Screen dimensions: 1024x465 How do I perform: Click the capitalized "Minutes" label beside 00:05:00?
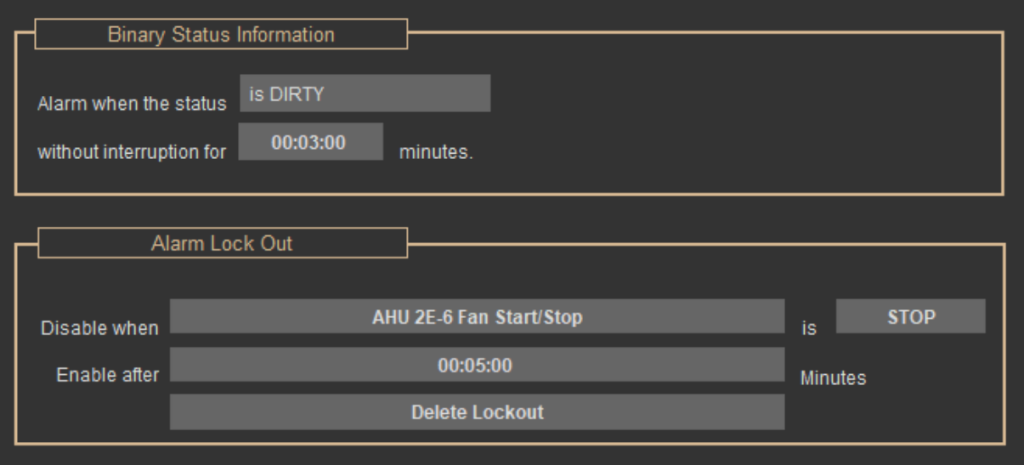pos(833,378)
